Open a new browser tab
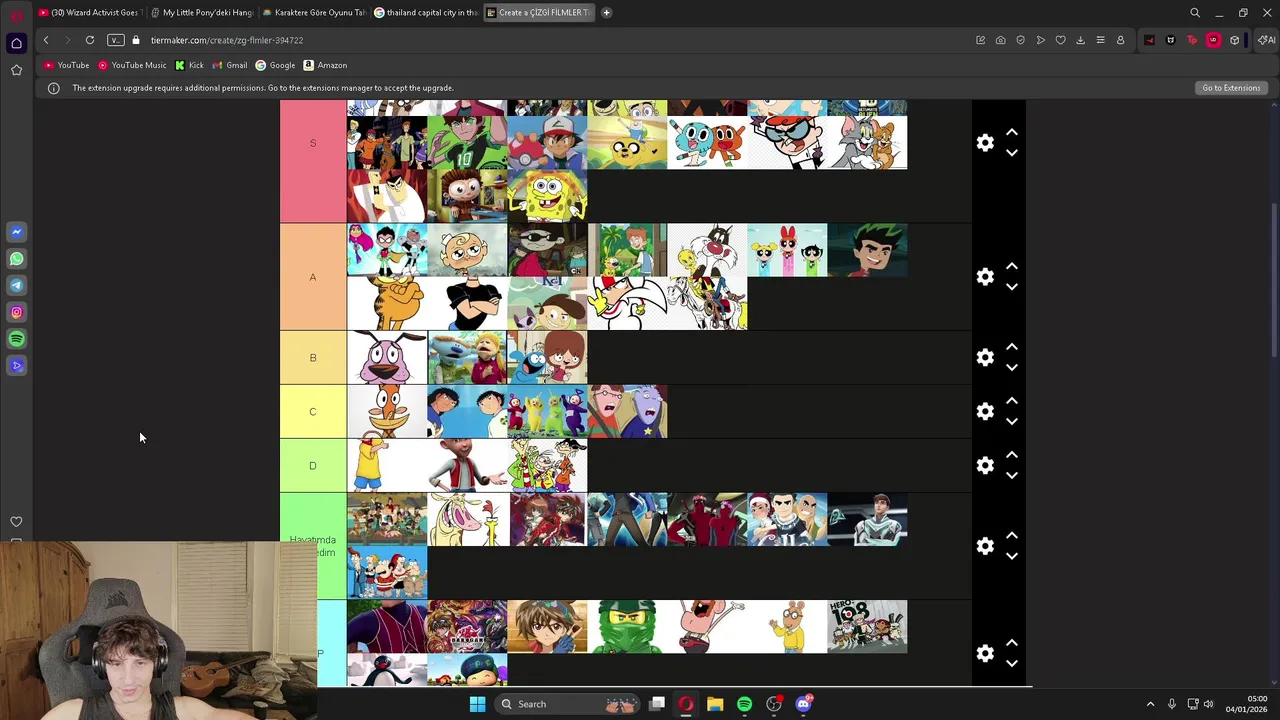The width and height of the screenshot is (1280, 720). (x=606, y=12)
